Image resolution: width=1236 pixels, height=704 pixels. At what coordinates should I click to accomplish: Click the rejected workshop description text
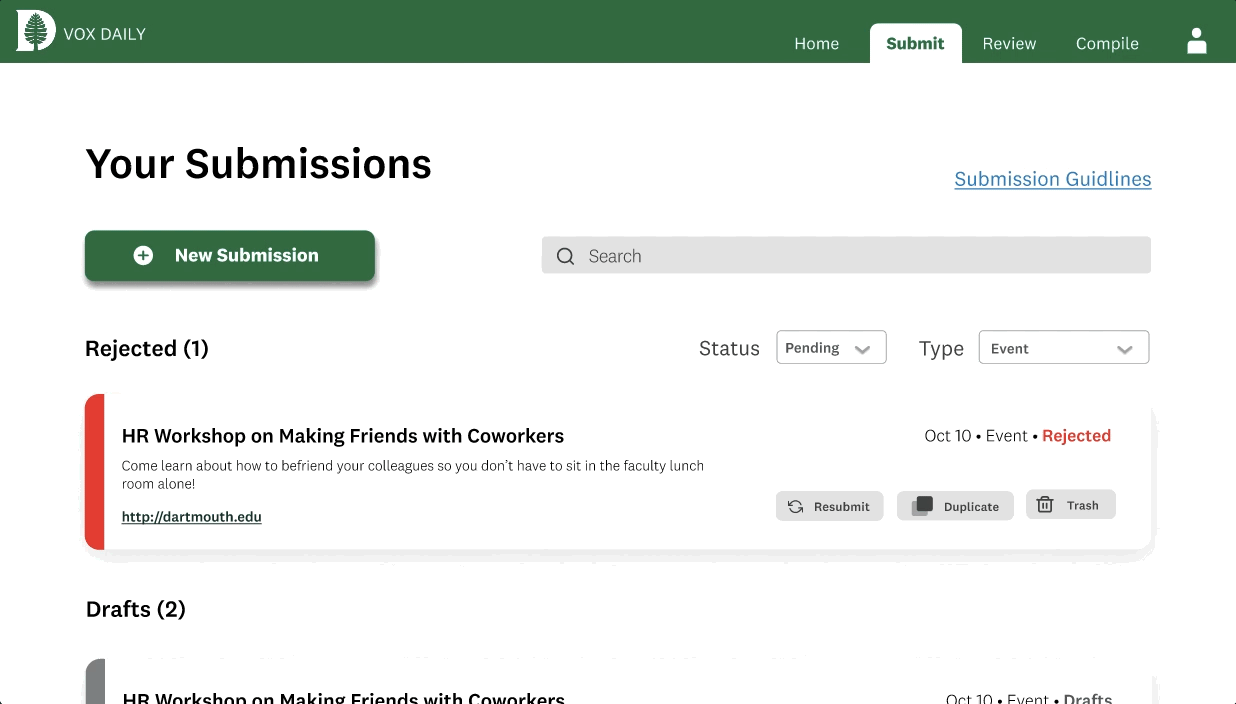click(x=413, y=475)
